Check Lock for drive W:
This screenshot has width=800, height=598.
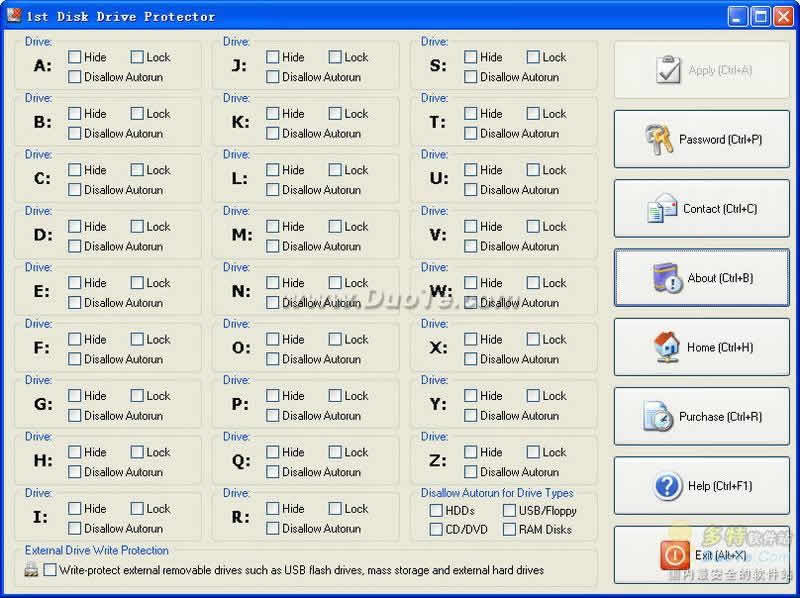tap(533, 283)
